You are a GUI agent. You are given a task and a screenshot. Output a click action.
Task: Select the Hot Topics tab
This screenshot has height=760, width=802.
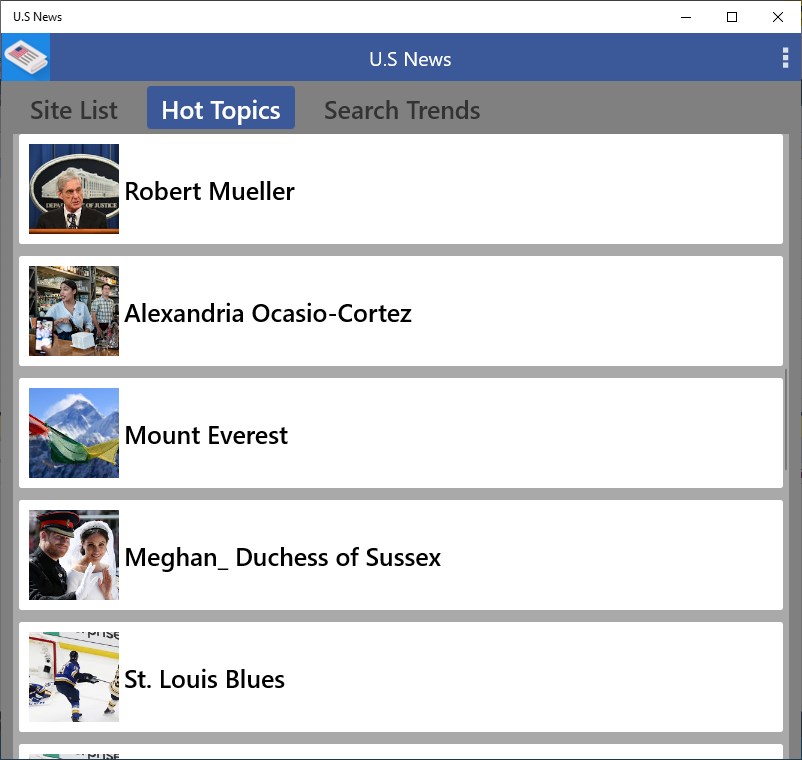[221, 108]
